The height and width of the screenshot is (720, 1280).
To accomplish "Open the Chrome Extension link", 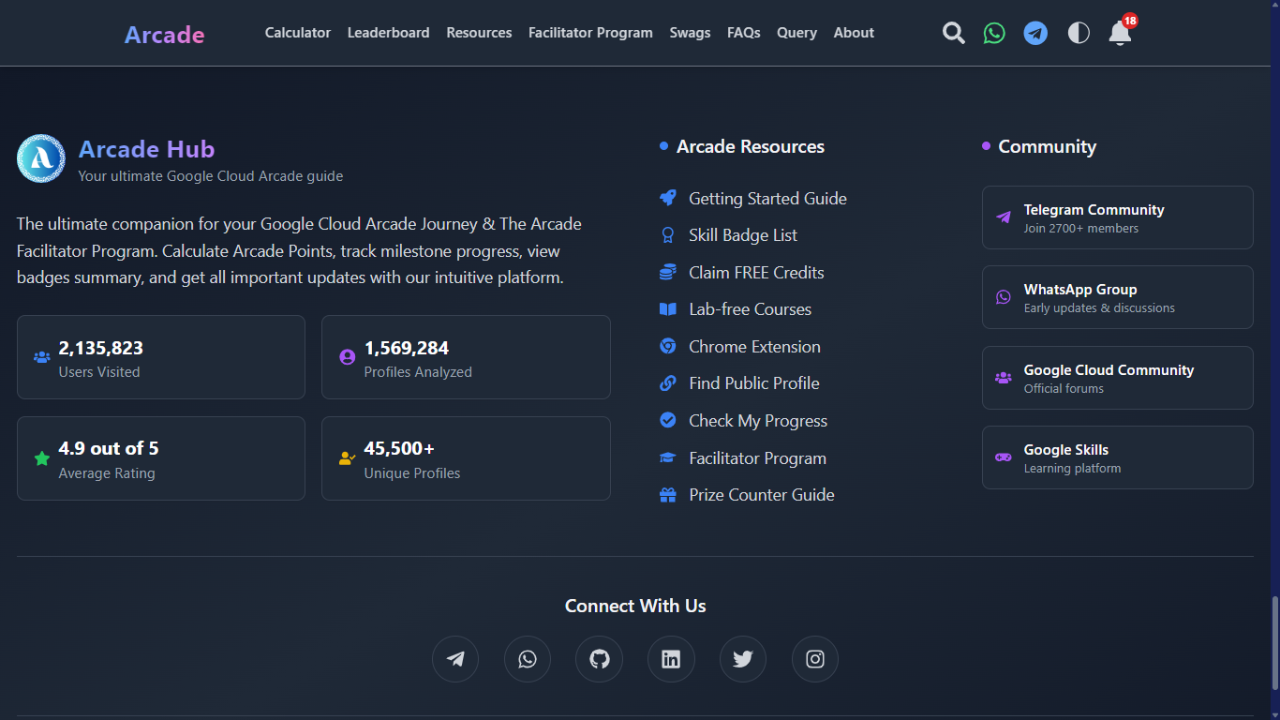I will (x=755, y=346).
